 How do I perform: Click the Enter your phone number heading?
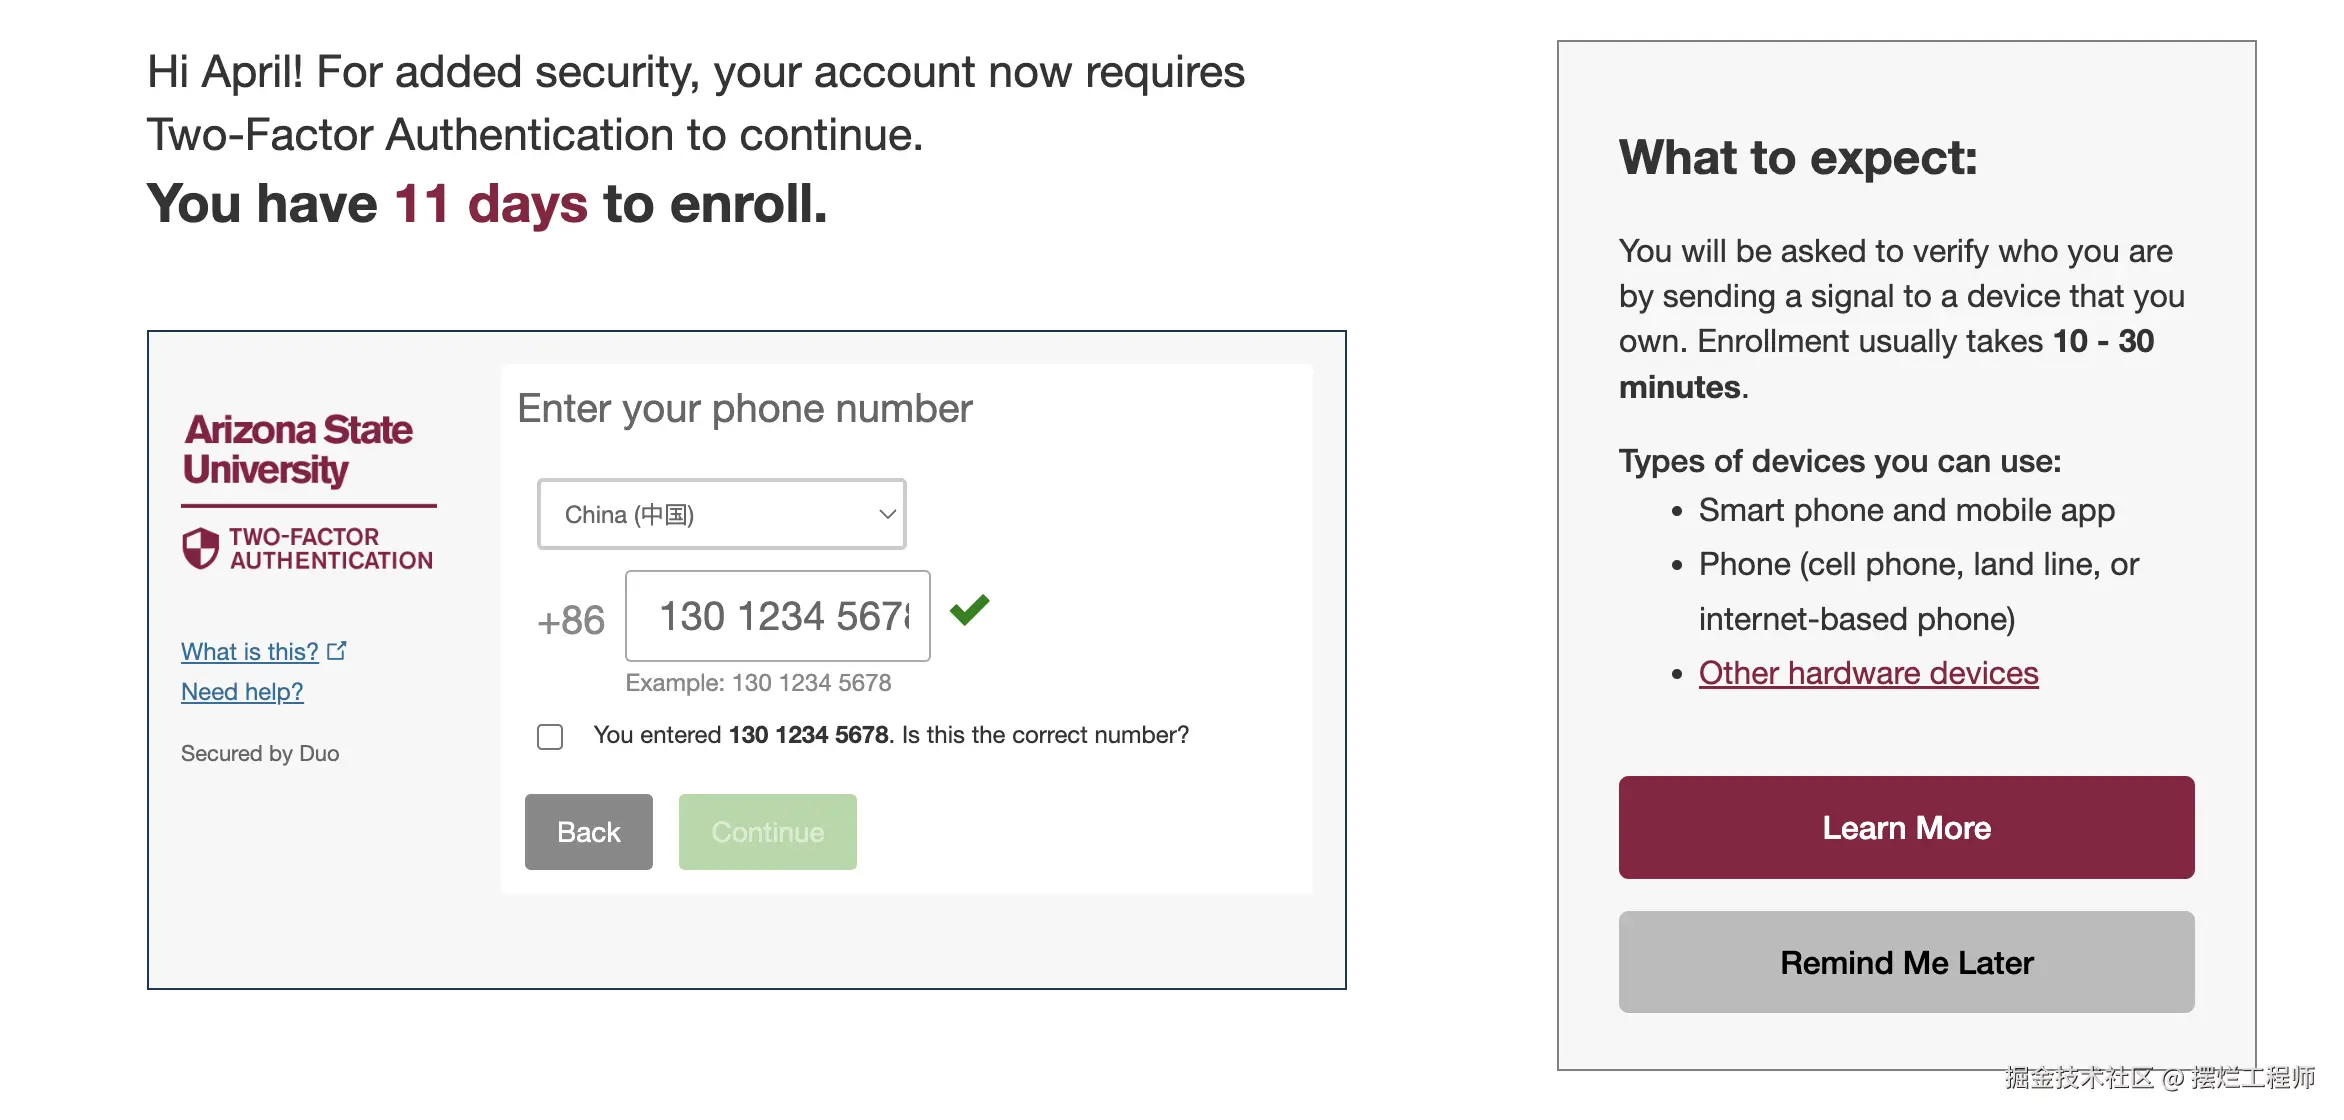click(745, 409)
